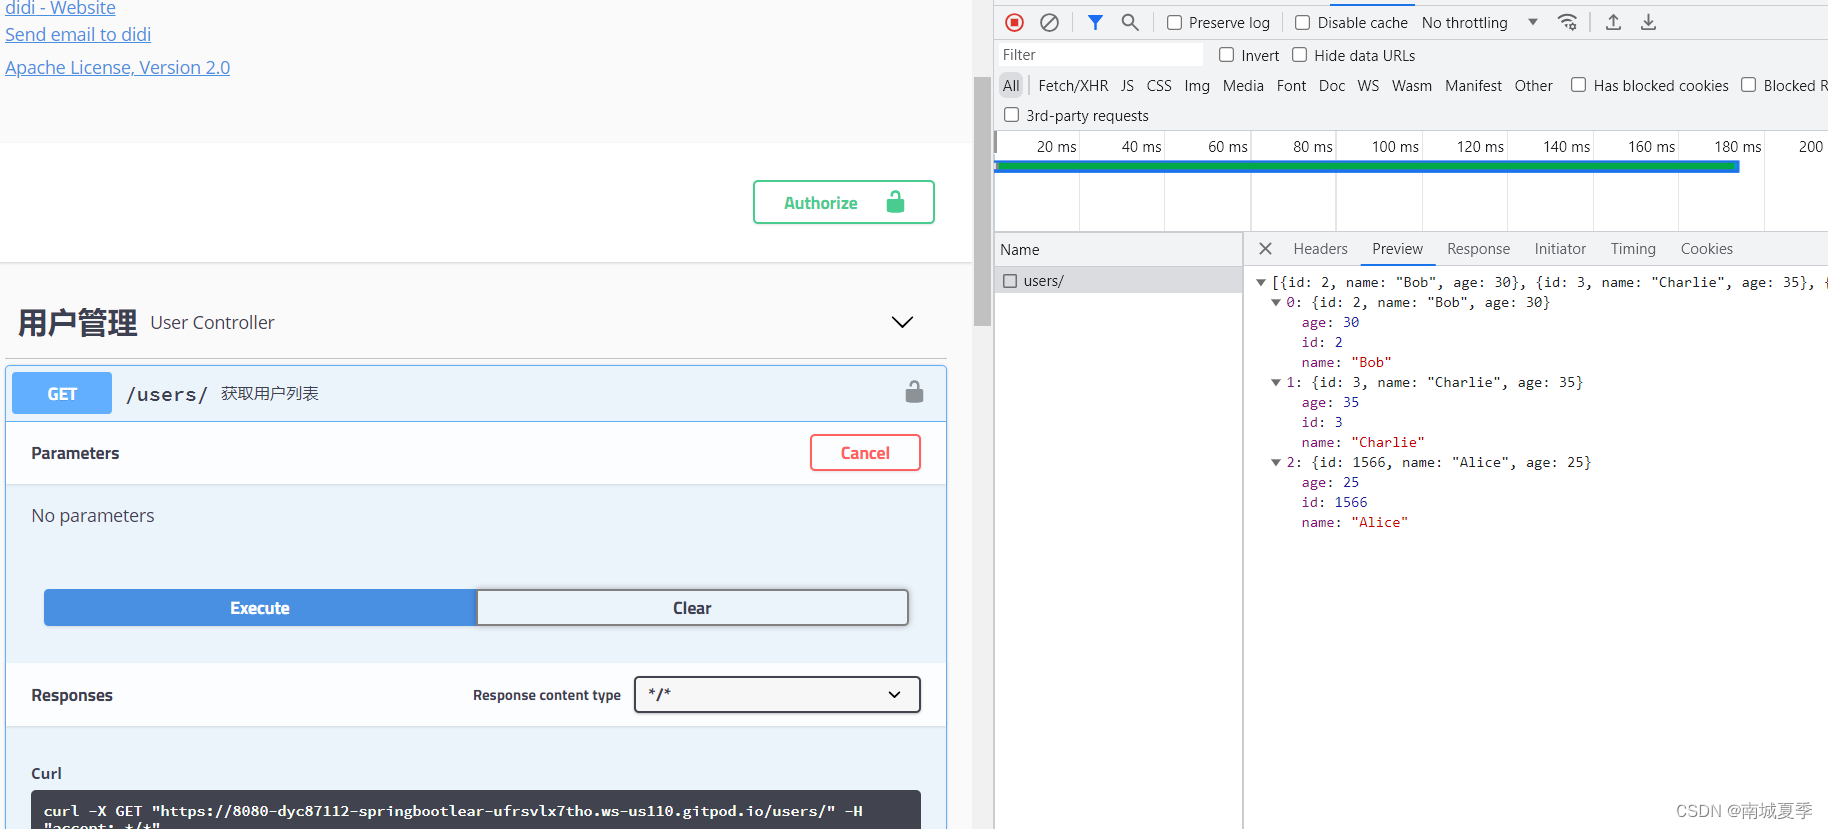The image size is (1828, 829).
Task: Select the All filter type
Action: [x=1011, y=86]
